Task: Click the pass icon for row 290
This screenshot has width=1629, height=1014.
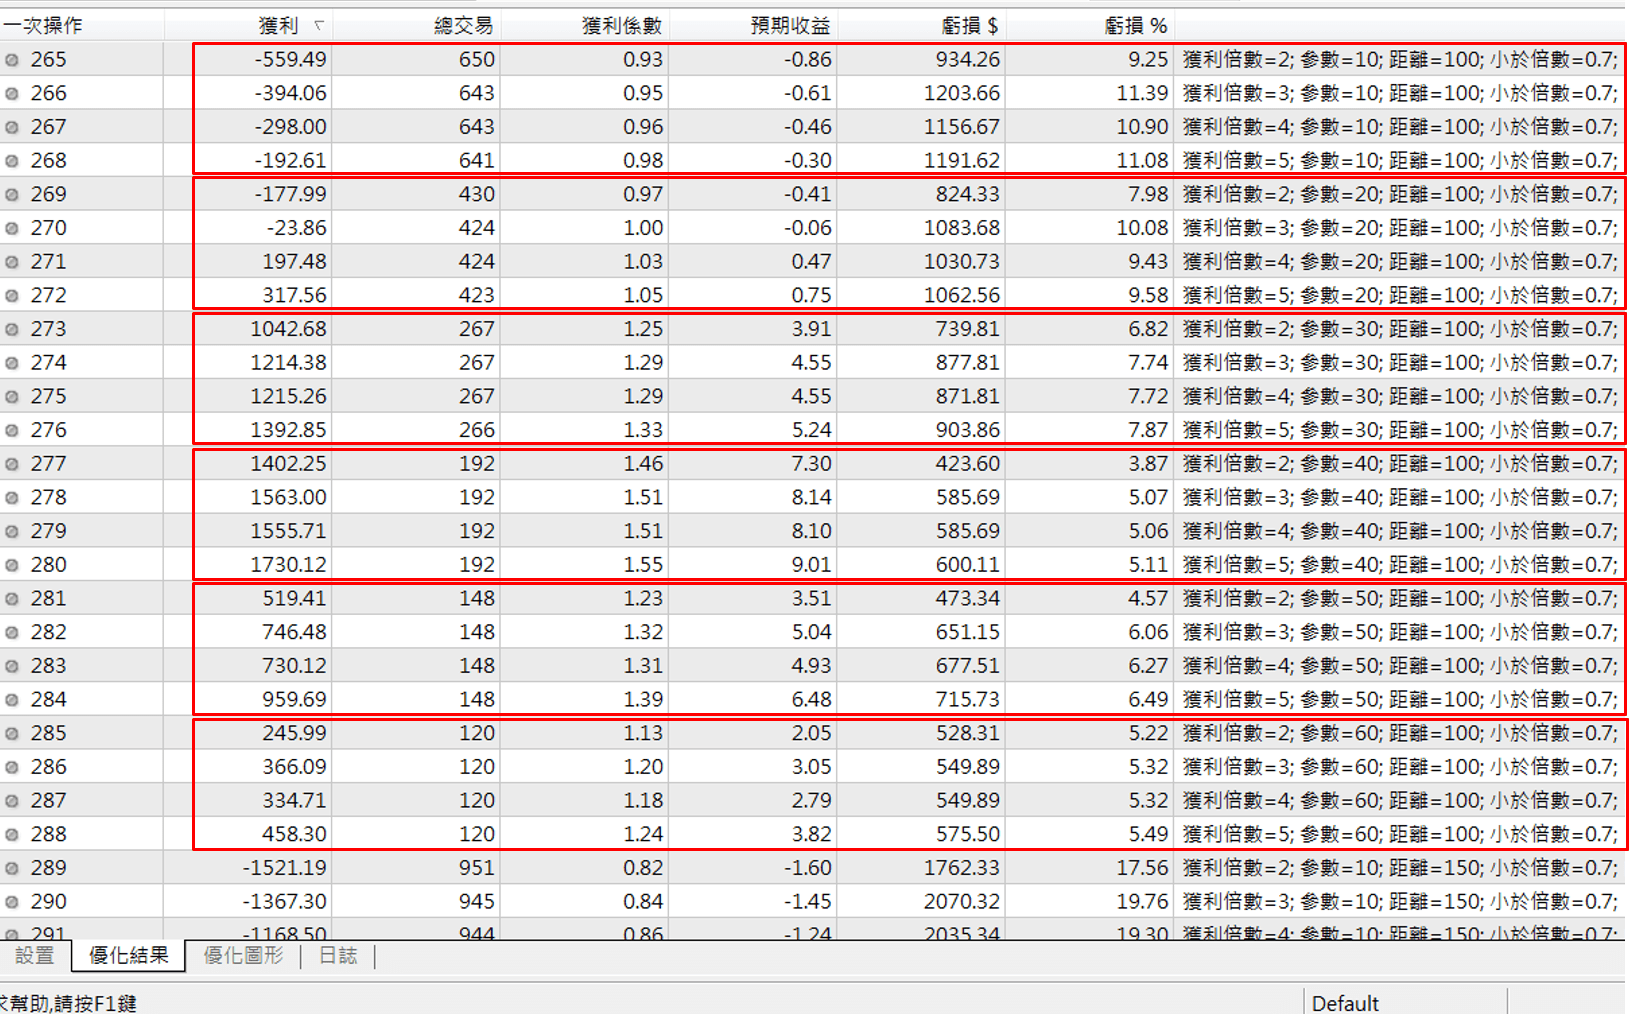Action: tap(12, 902)
